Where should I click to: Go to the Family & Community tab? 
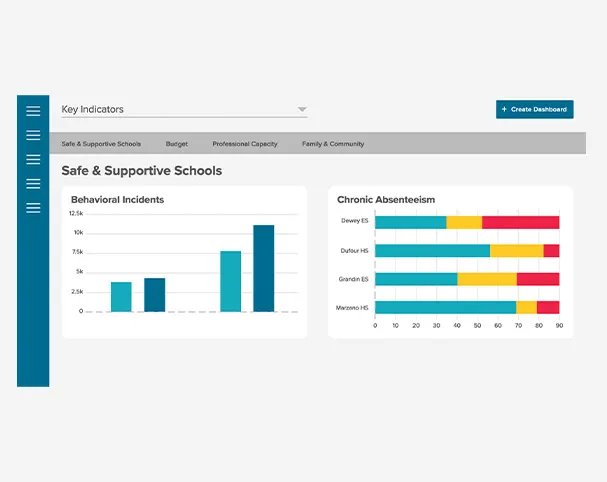click(333, 144)
